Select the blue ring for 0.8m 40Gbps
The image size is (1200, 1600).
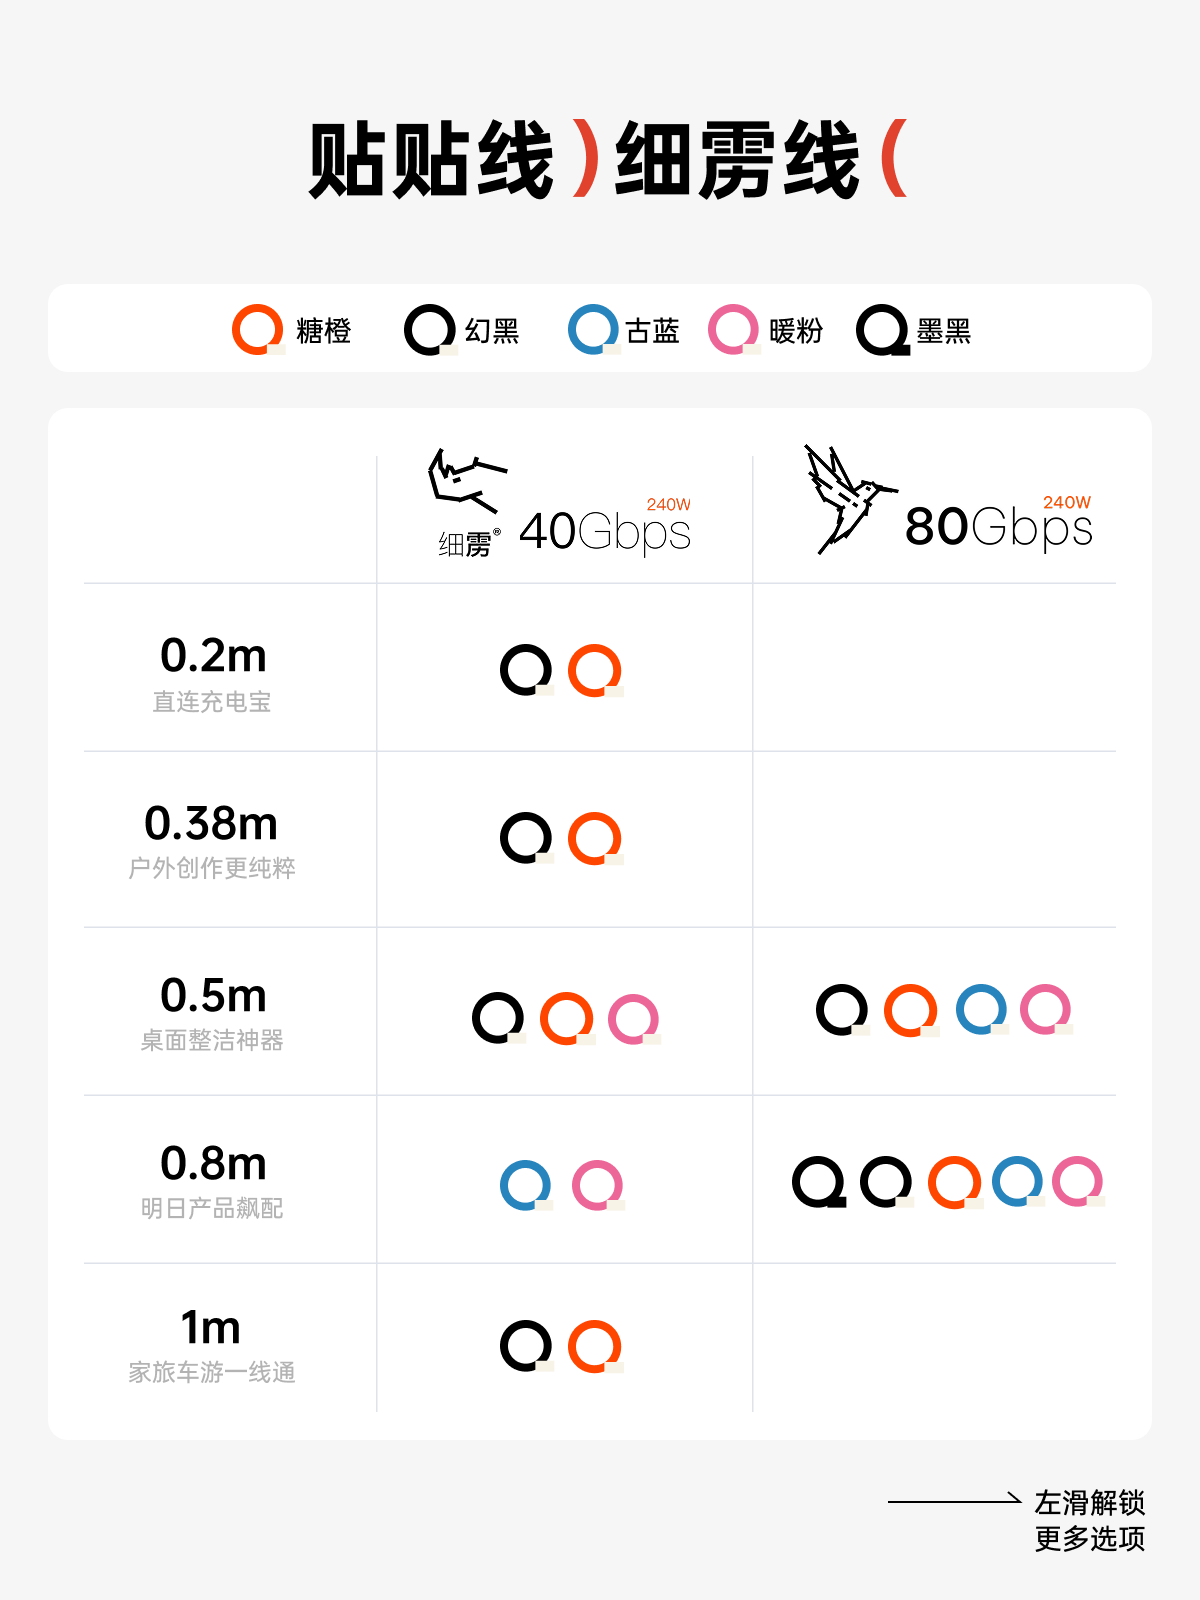(526, 1186)
